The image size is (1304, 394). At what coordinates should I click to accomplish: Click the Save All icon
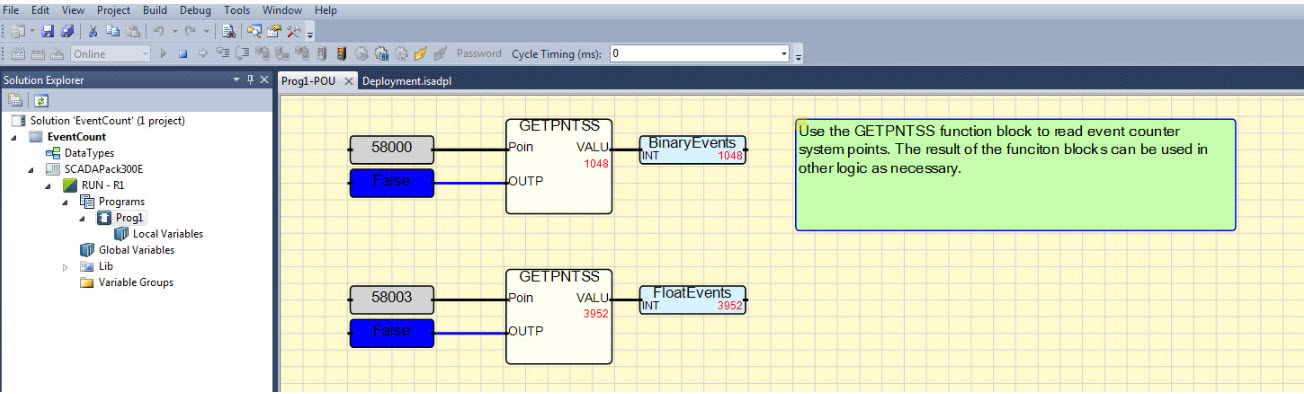[x=67, y=31]
